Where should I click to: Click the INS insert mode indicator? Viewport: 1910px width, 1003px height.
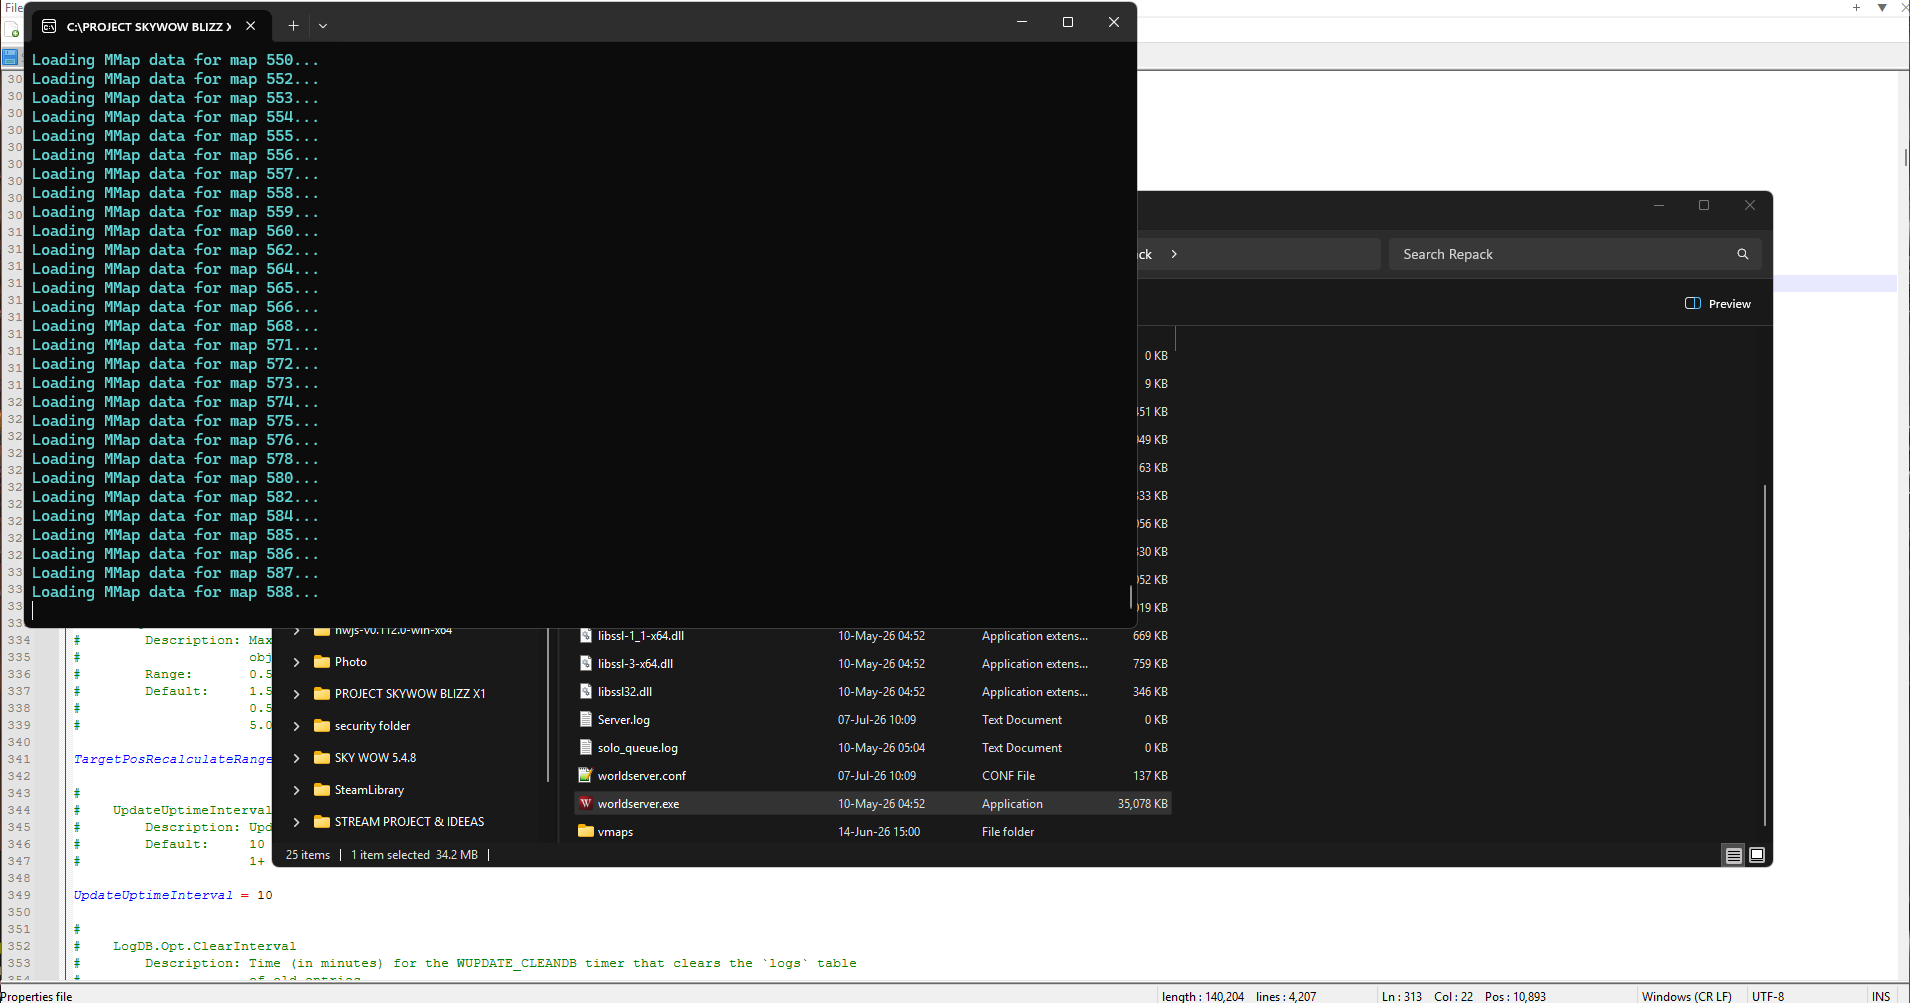click(1881, 996)
